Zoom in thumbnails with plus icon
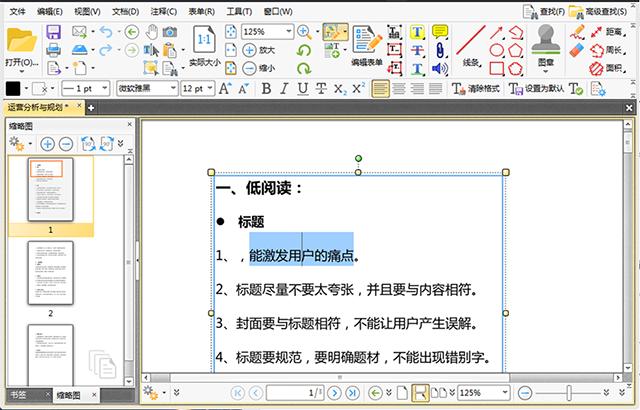The width and height of the screenshot is (640, 410). pyautogui.click(x=47, y=144)
